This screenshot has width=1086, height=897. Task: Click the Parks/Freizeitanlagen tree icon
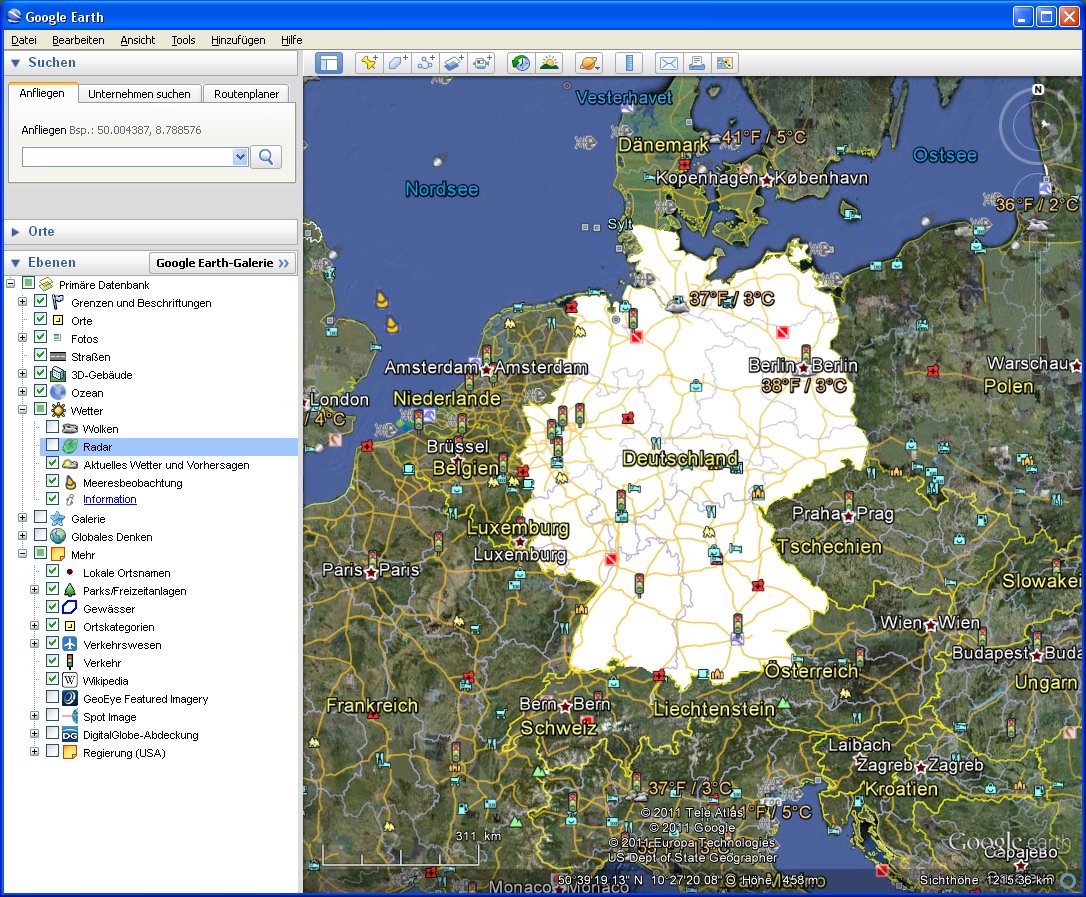tap(70, 590)
